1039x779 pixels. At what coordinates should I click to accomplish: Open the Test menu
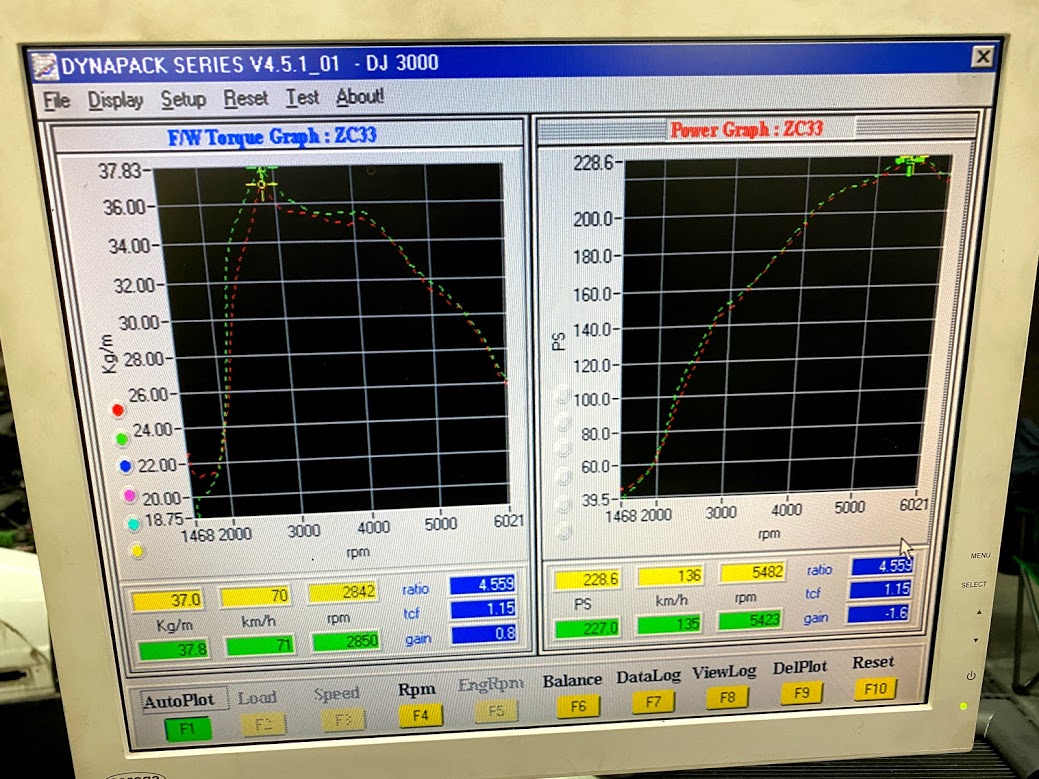coord(302,97)
